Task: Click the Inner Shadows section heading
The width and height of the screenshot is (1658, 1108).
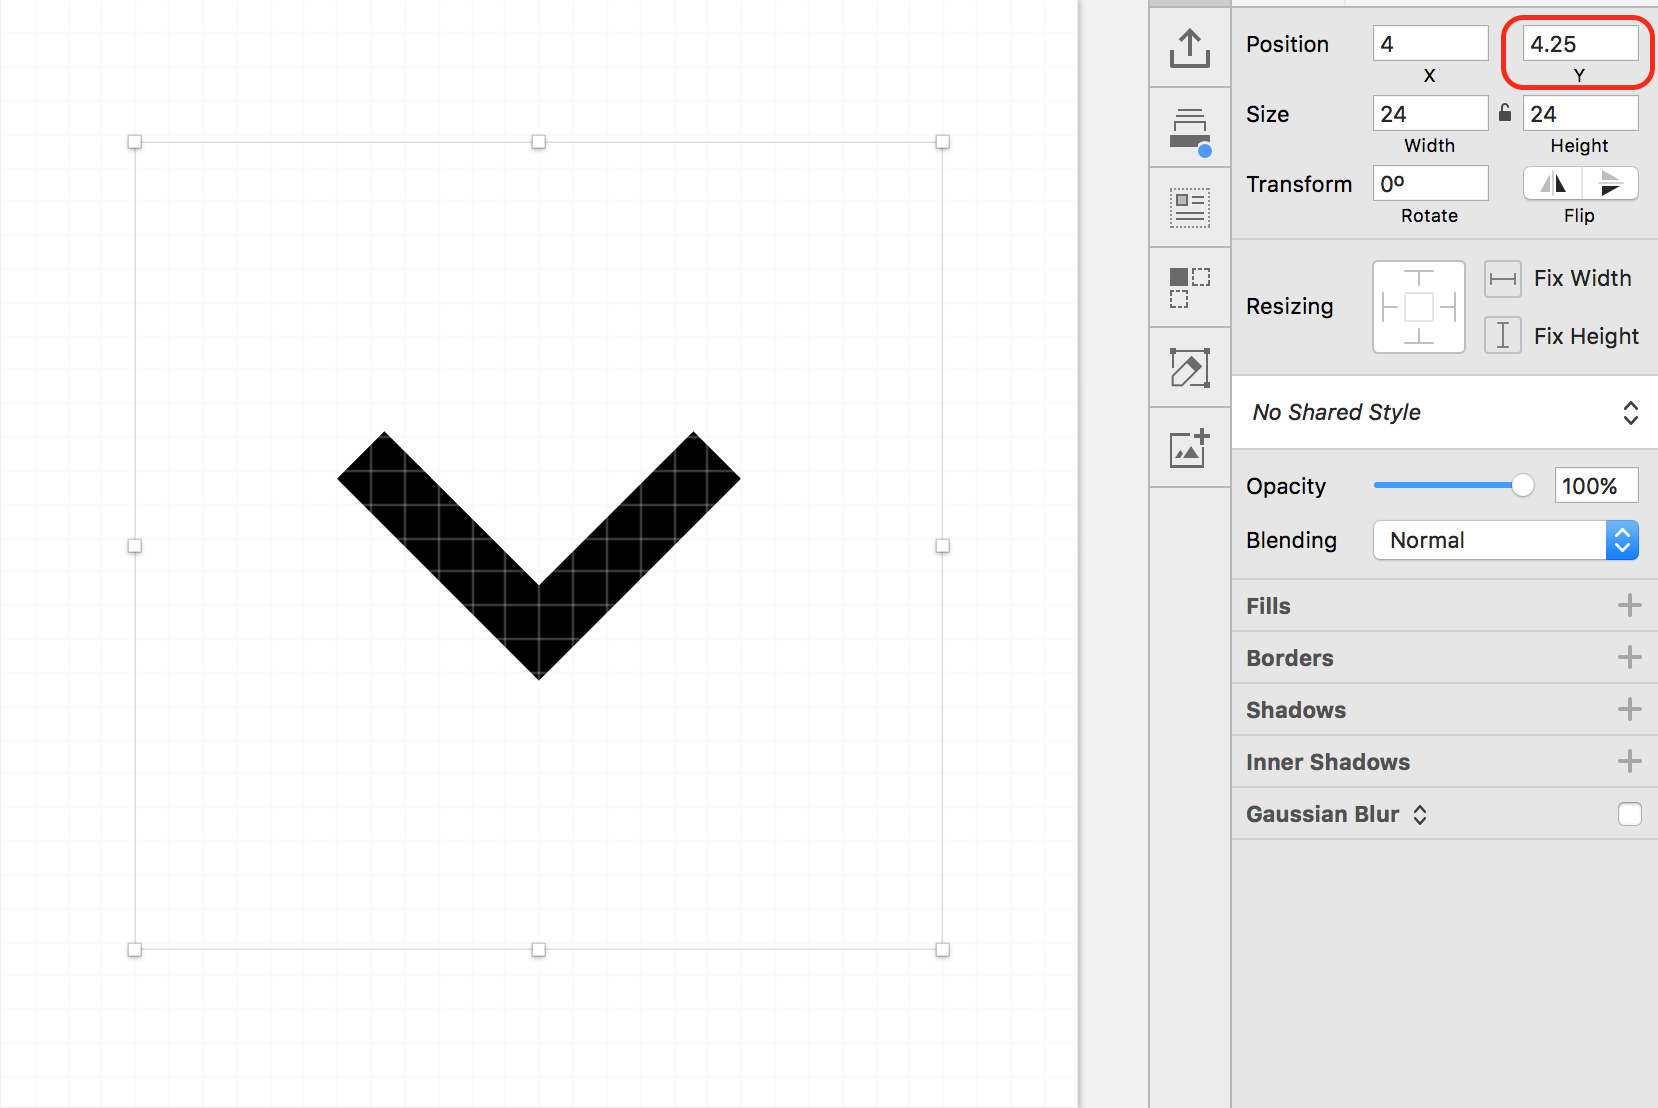Action: point(1328,762)
